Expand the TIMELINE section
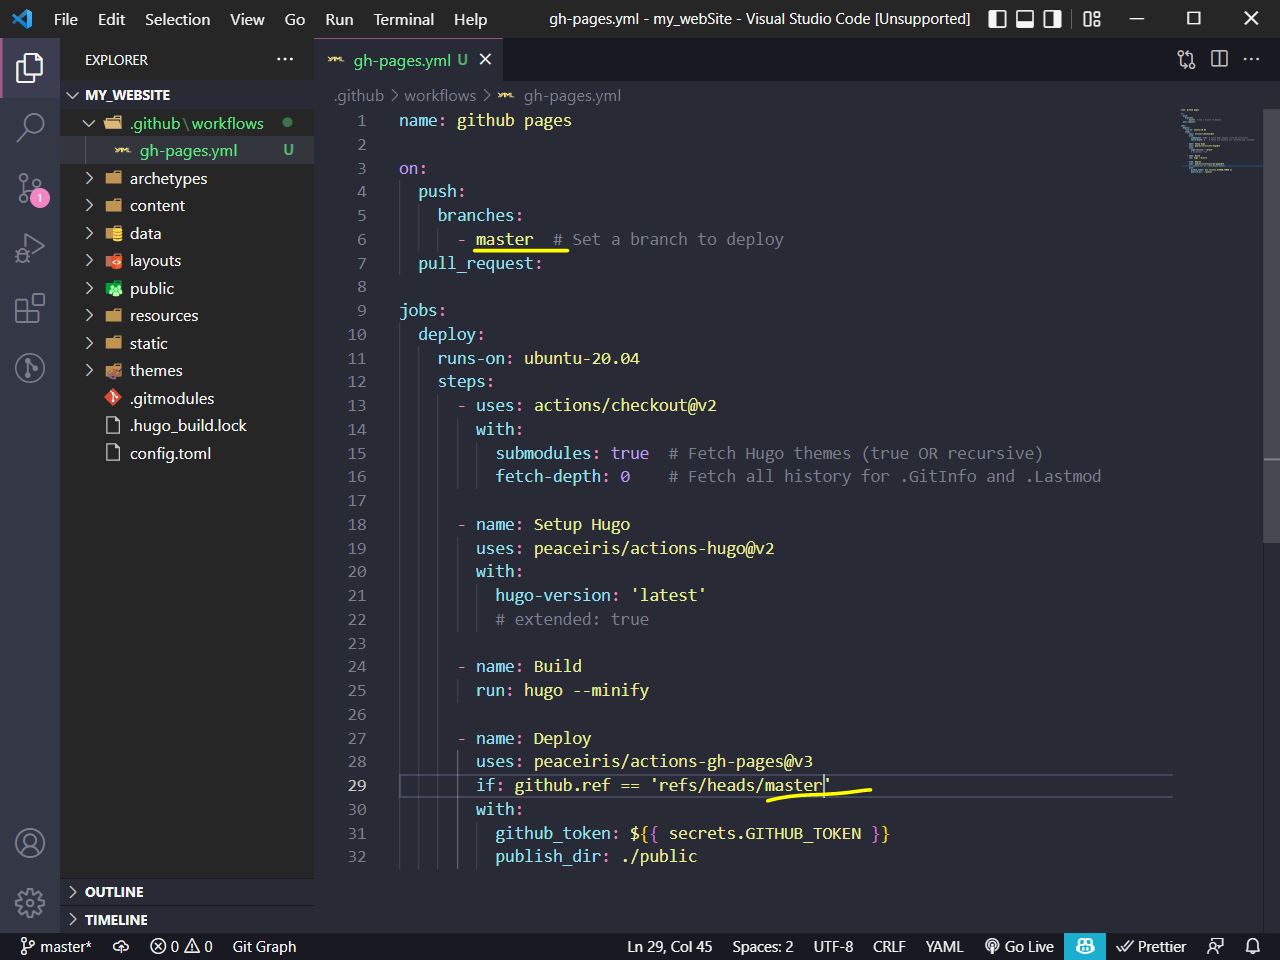 pyautogui.click(x=187, y=919)
